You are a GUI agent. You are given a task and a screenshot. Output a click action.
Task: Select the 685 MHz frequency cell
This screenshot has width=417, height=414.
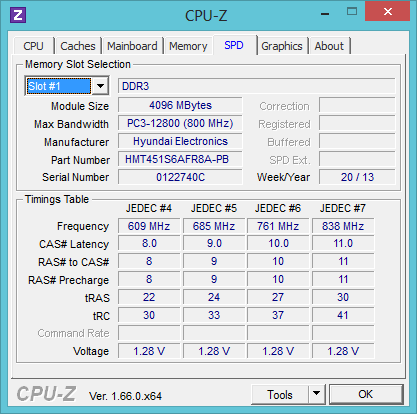pos(214,226)
